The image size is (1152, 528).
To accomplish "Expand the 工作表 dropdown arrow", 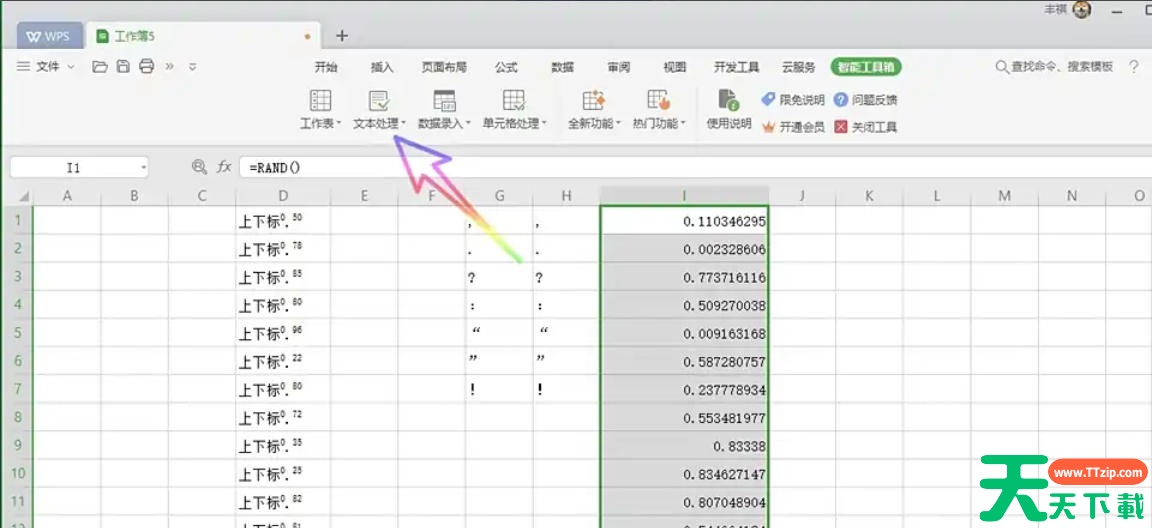I will point(339,124).
